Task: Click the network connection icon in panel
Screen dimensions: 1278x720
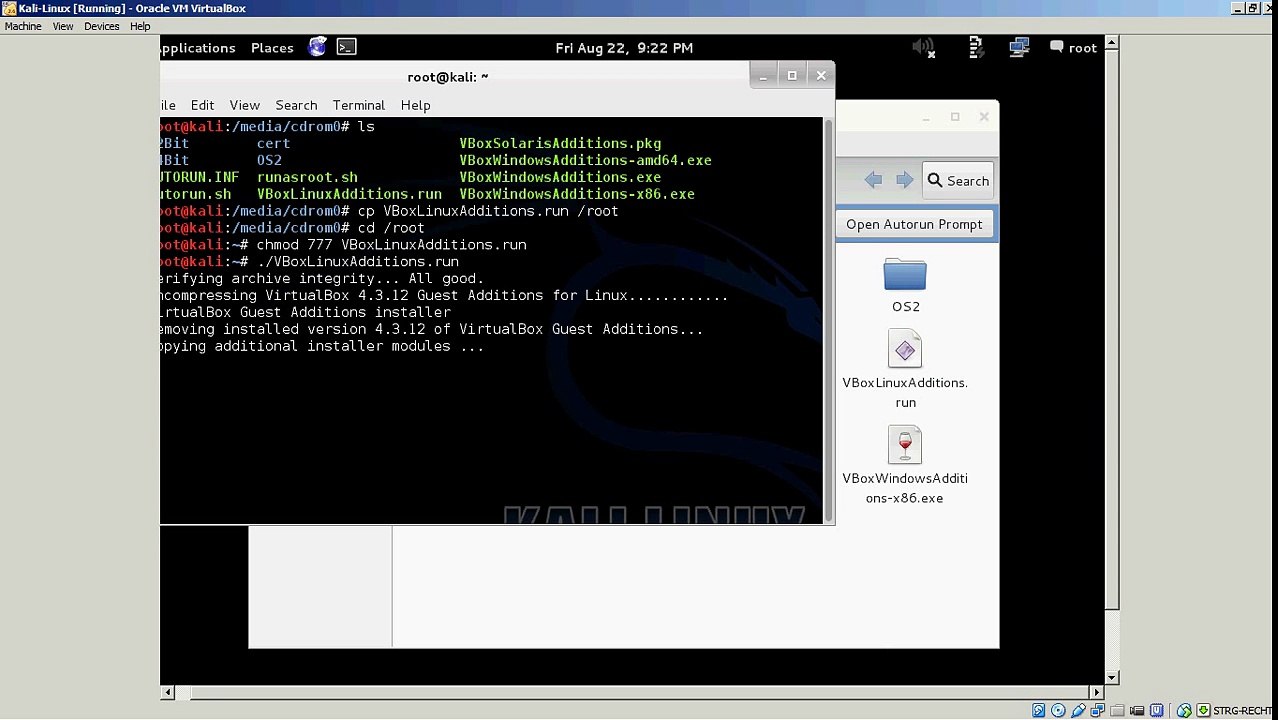Action: [1019, 47]
